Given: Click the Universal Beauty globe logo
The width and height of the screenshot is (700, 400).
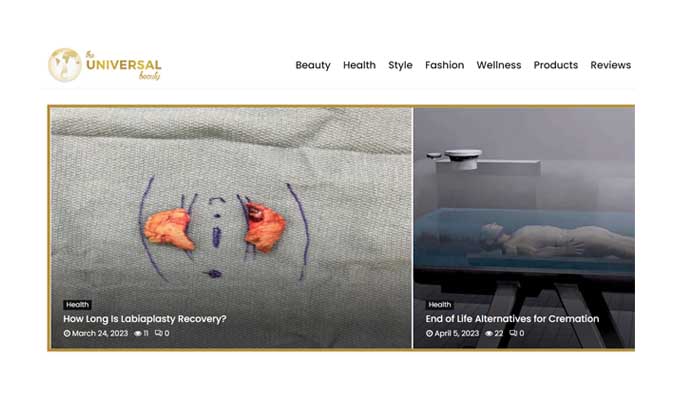Looking at the screenshot, I should [104, 65].
